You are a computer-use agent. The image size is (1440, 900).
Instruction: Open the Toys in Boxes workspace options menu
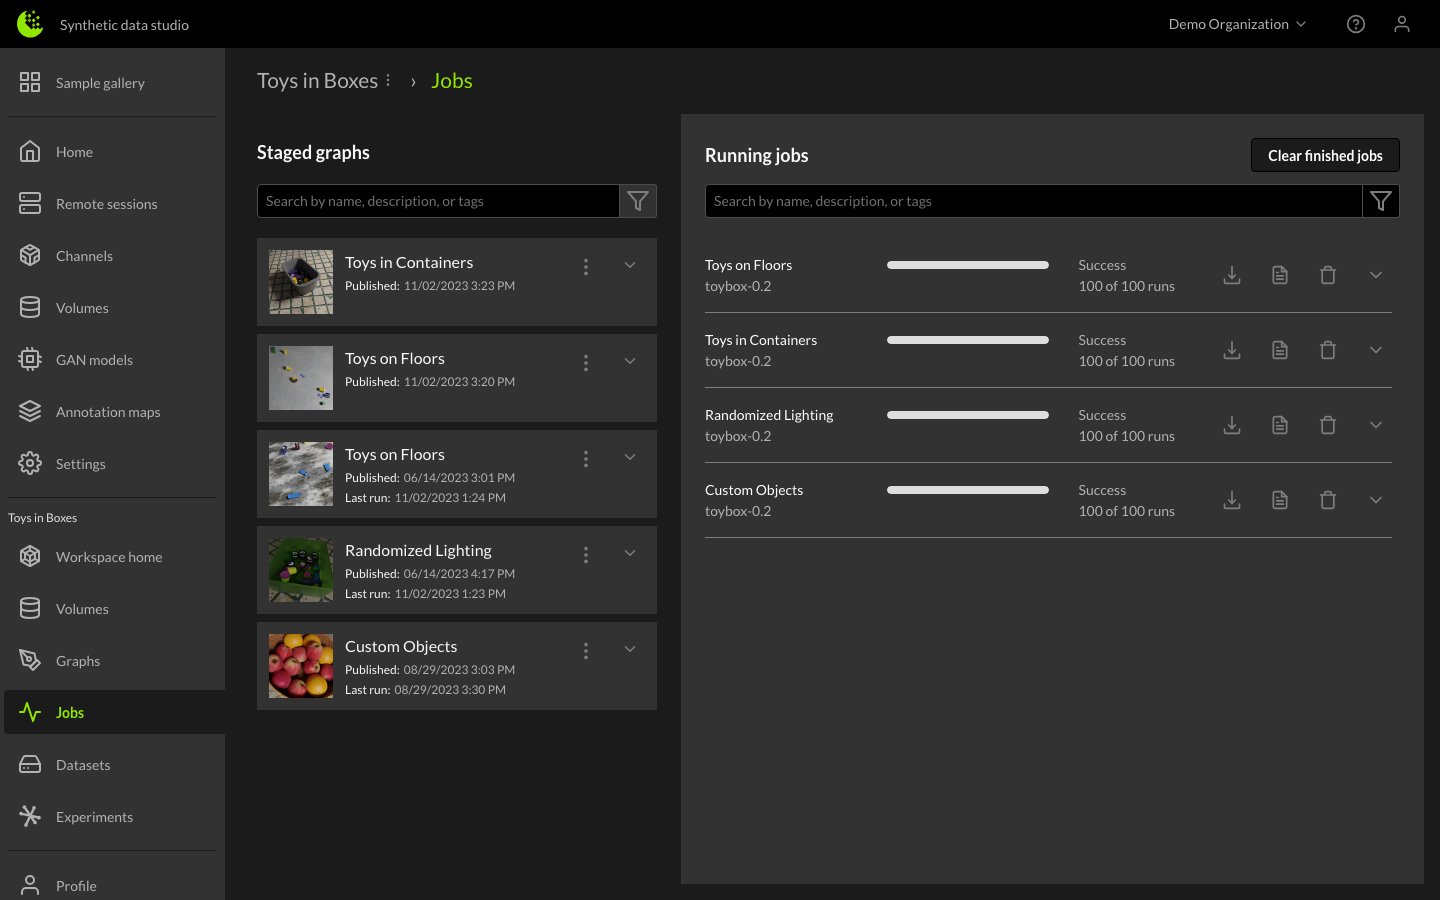[388, 81]
